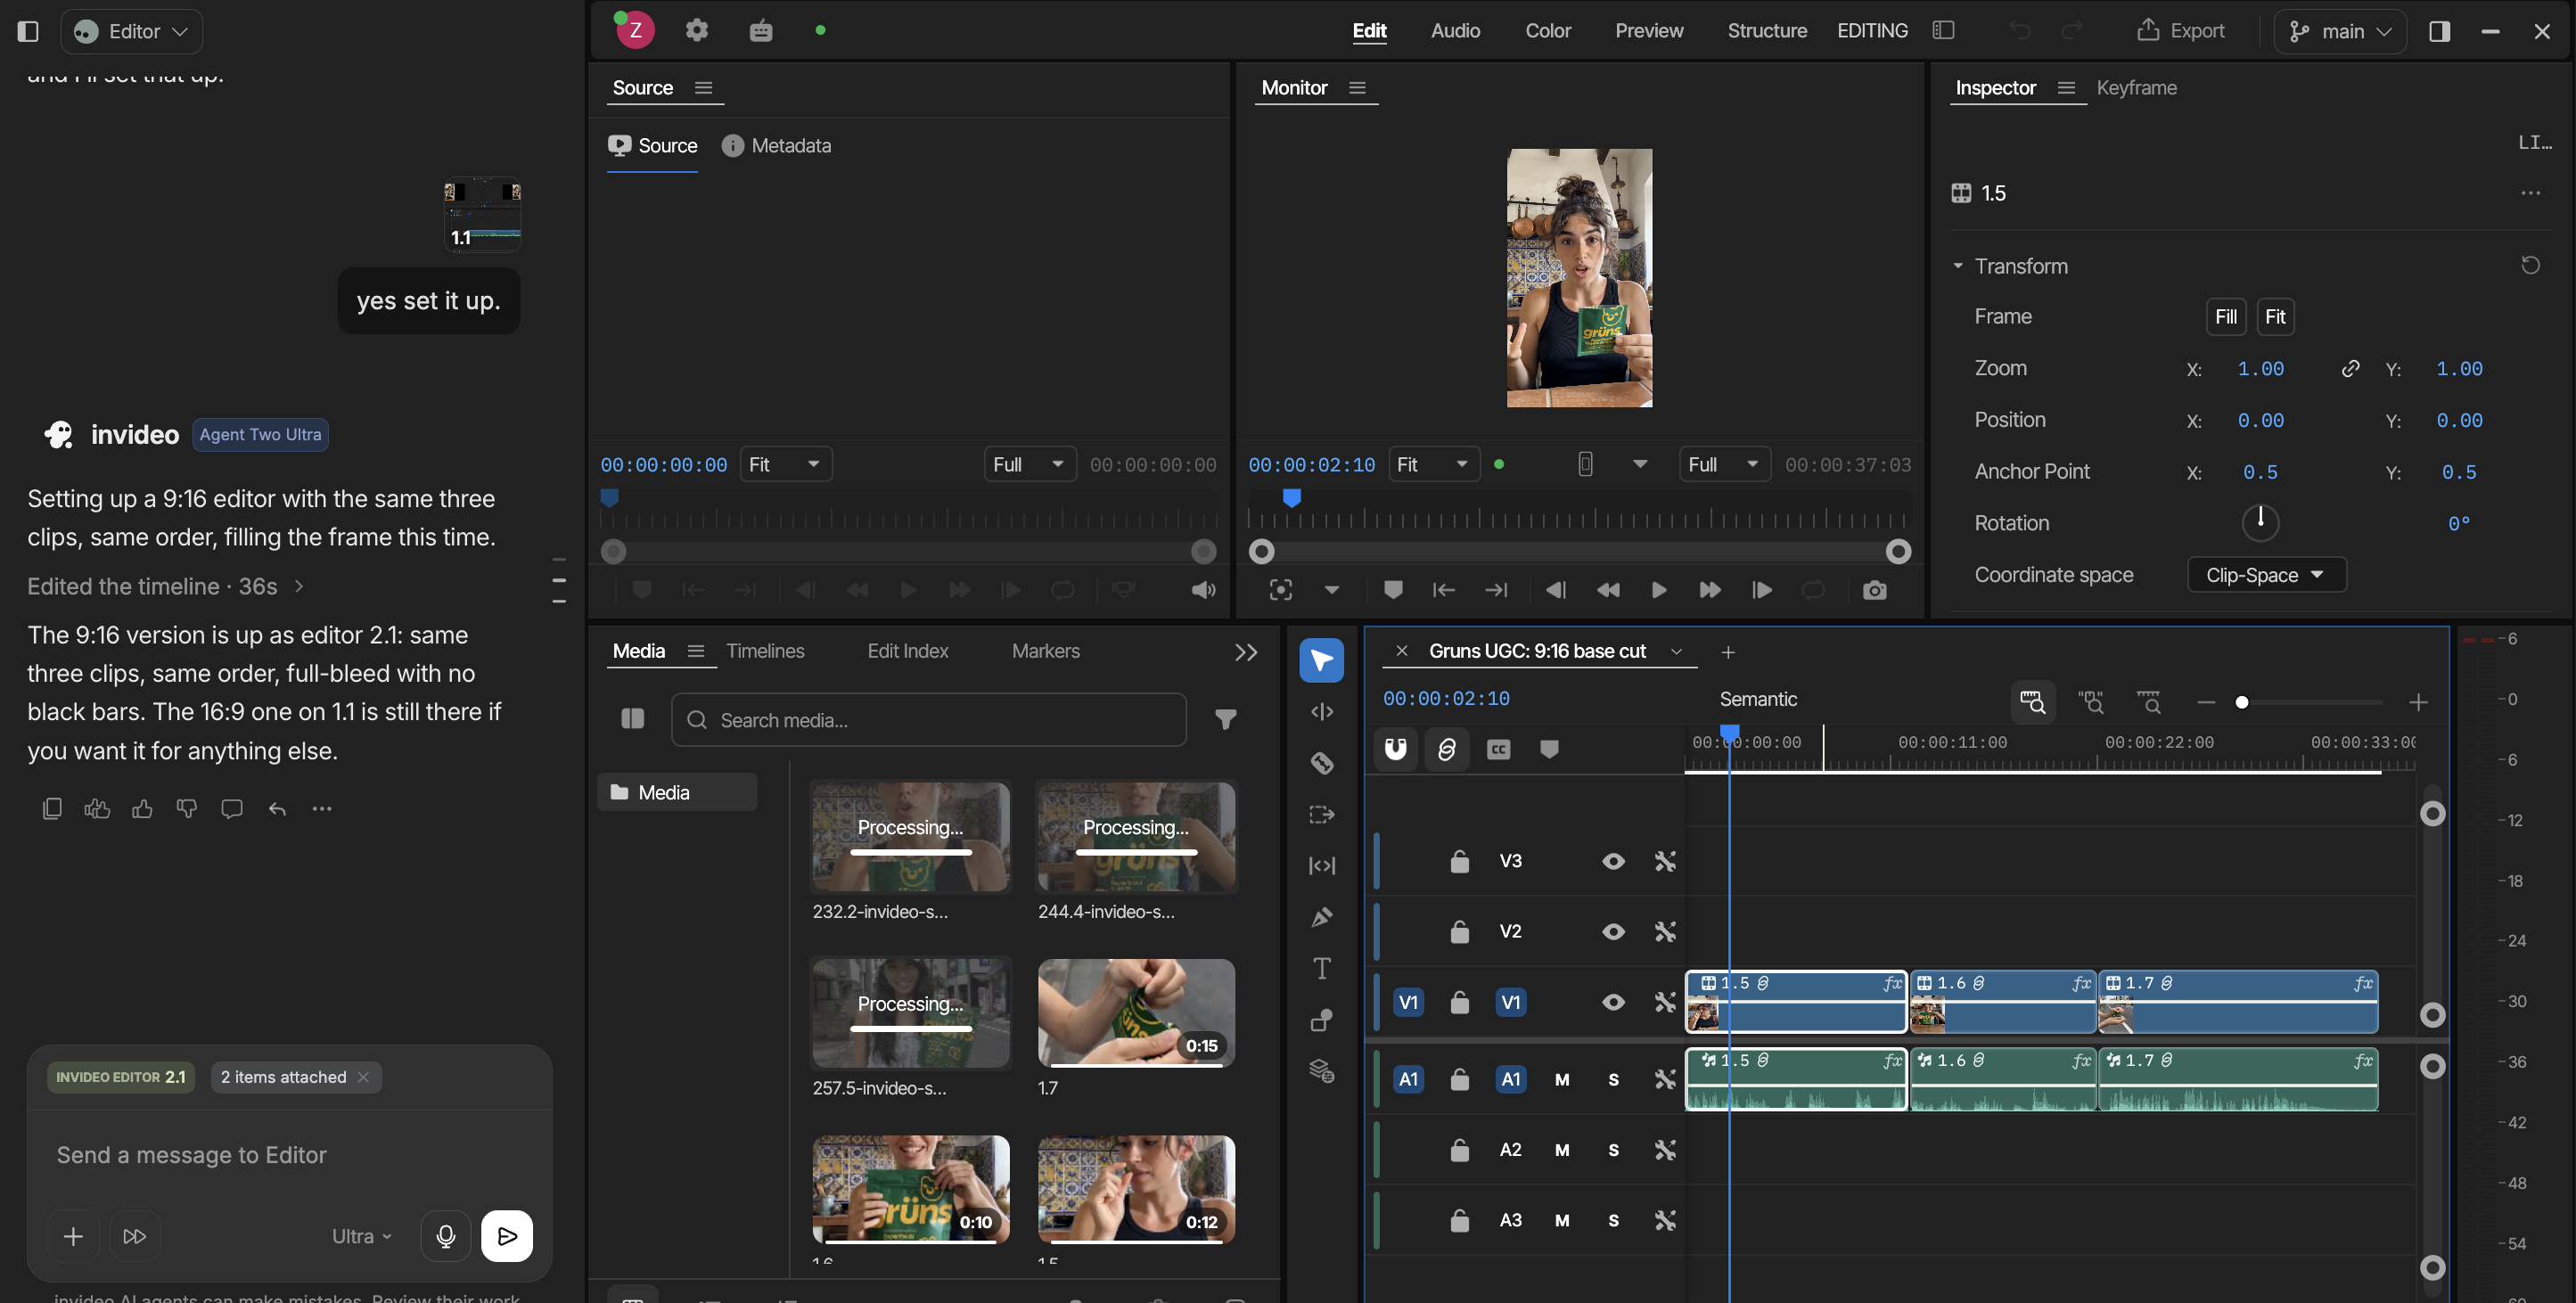Select the arrow selection tool
The image size is (2576, 1303).
(x=1321, y=660)
